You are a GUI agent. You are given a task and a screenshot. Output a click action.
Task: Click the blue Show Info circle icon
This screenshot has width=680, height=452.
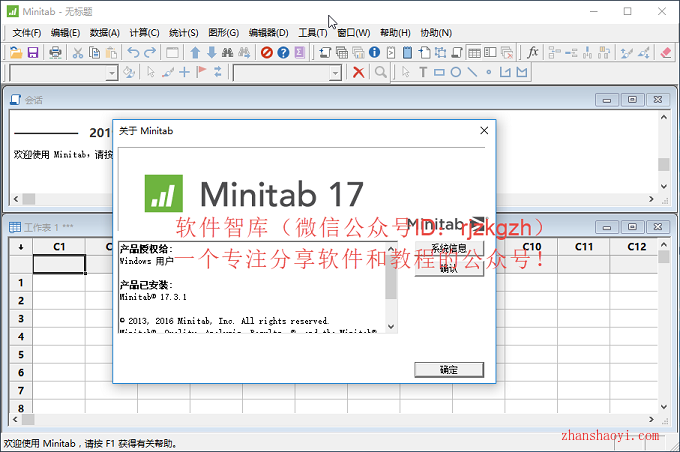pos(374,52)
